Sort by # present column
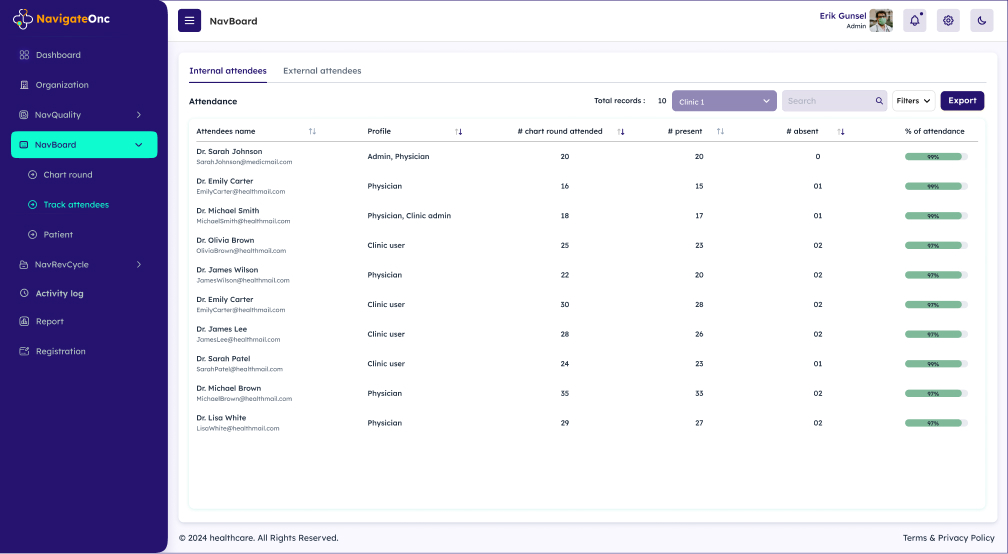This screenshot has width=1008, height=554. [720, 132]
